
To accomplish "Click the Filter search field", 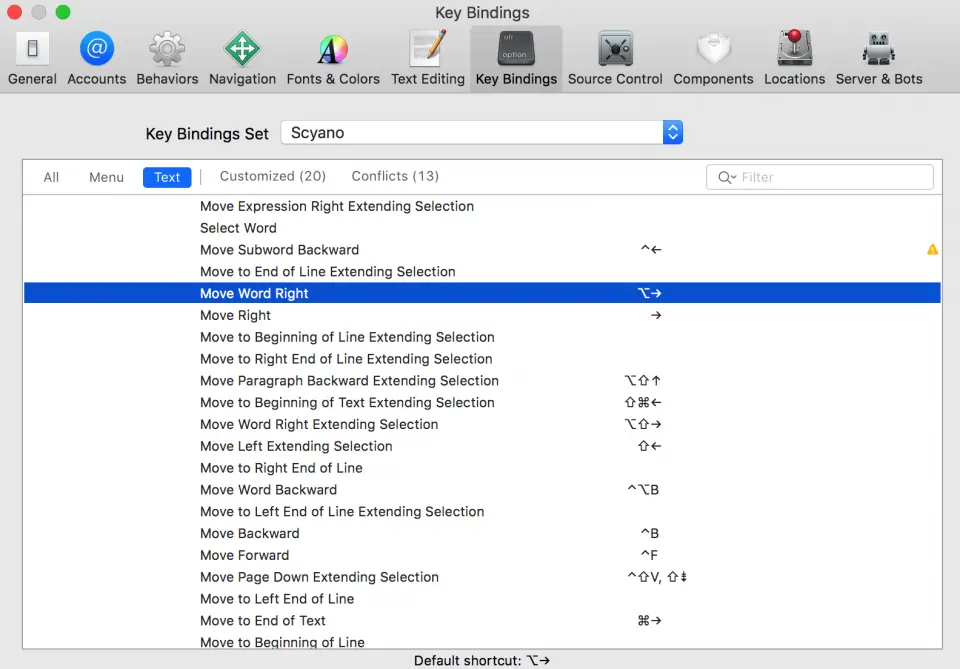I will 819,177.
